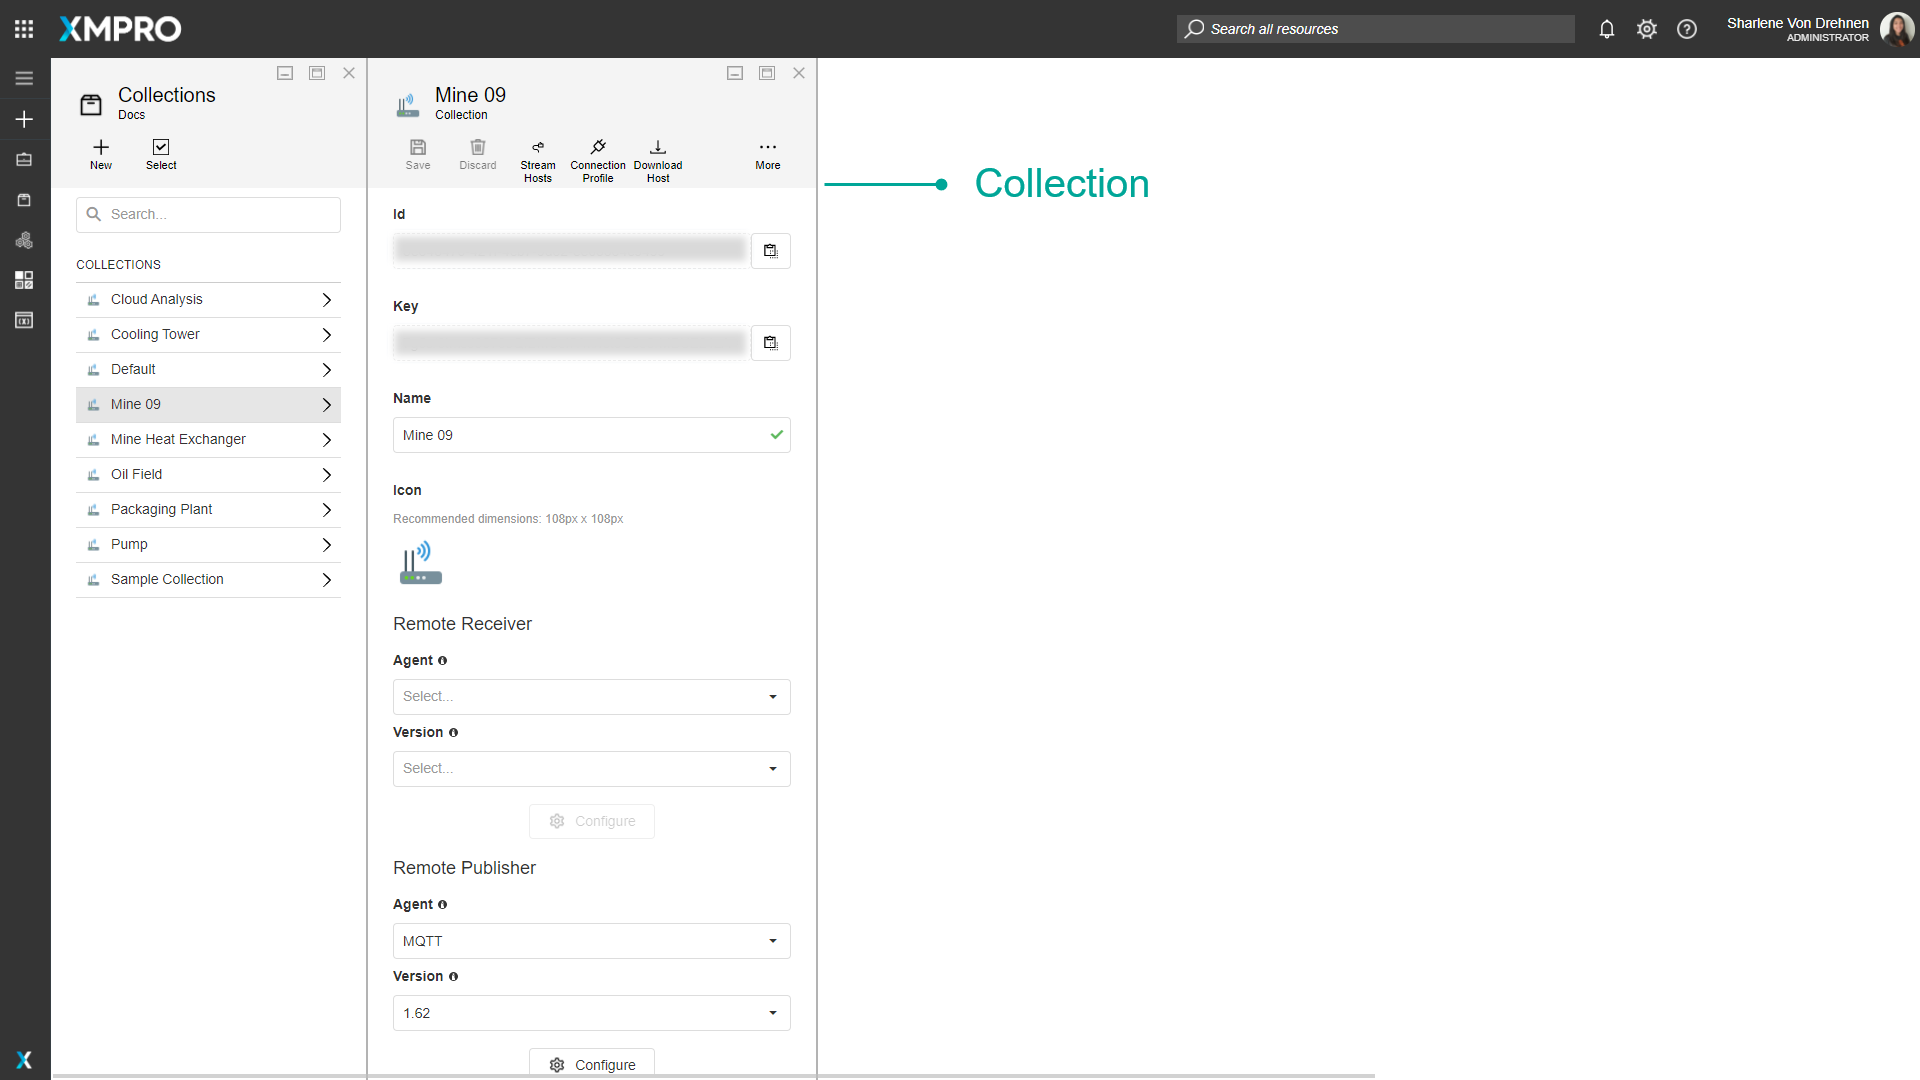Open the Remote Publisher Version dropdown
This screenshot has height=1080, width=1920.
[x=591, y=1012]
